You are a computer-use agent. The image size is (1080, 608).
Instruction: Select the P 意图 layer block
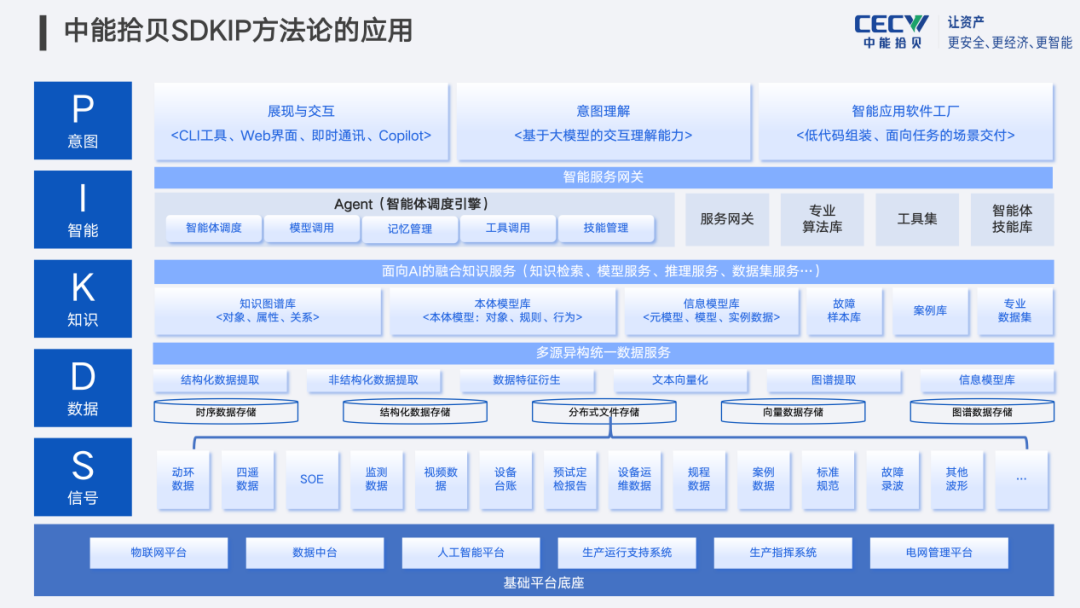(83, 120)
